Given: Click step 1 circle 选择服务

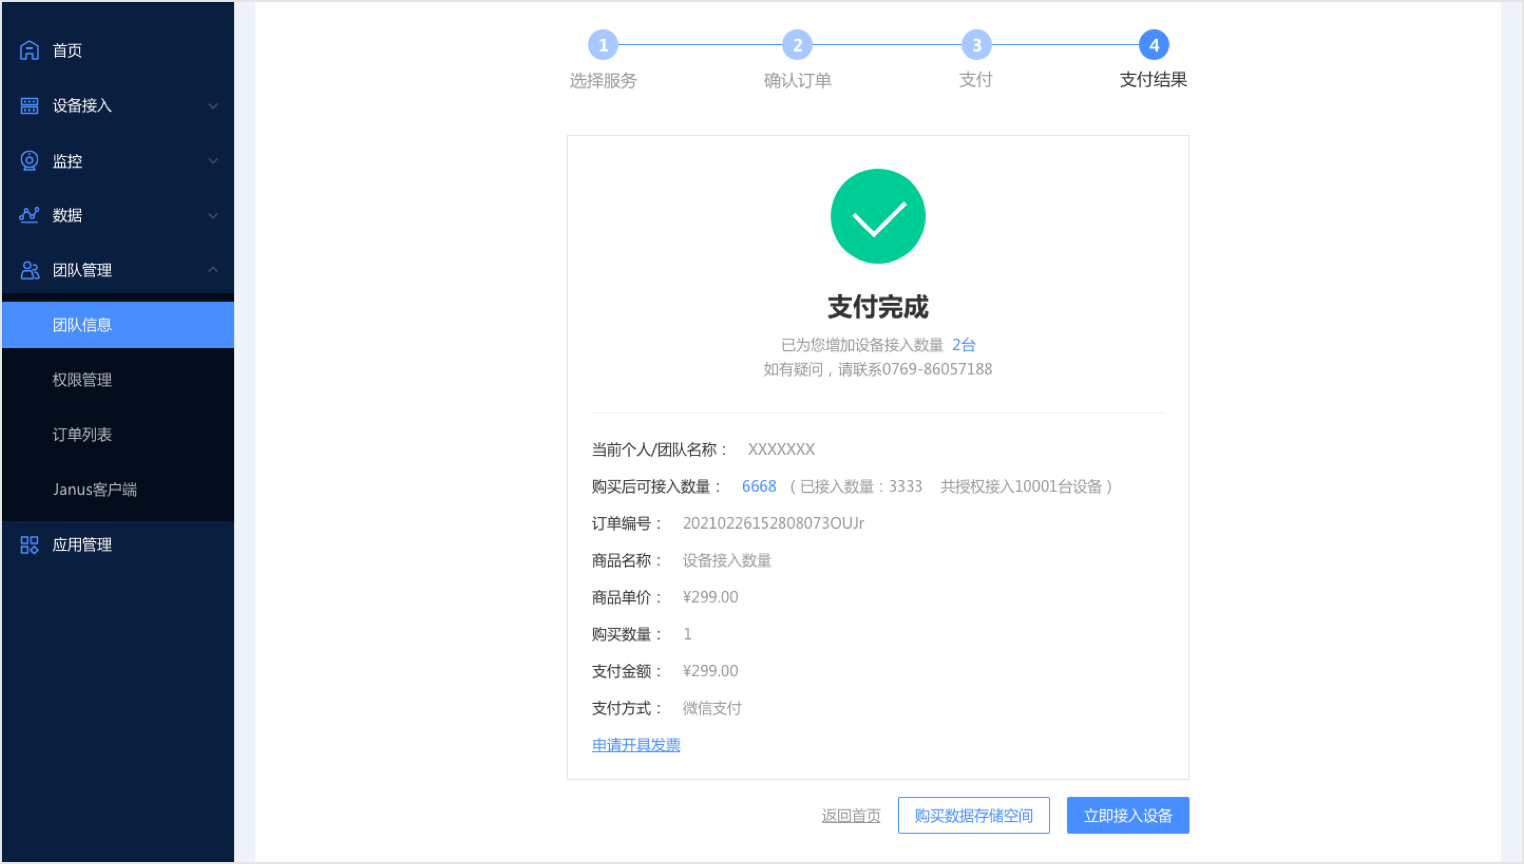Looking at the screenshot, I should pyautogui.click(x=603, y=45).
